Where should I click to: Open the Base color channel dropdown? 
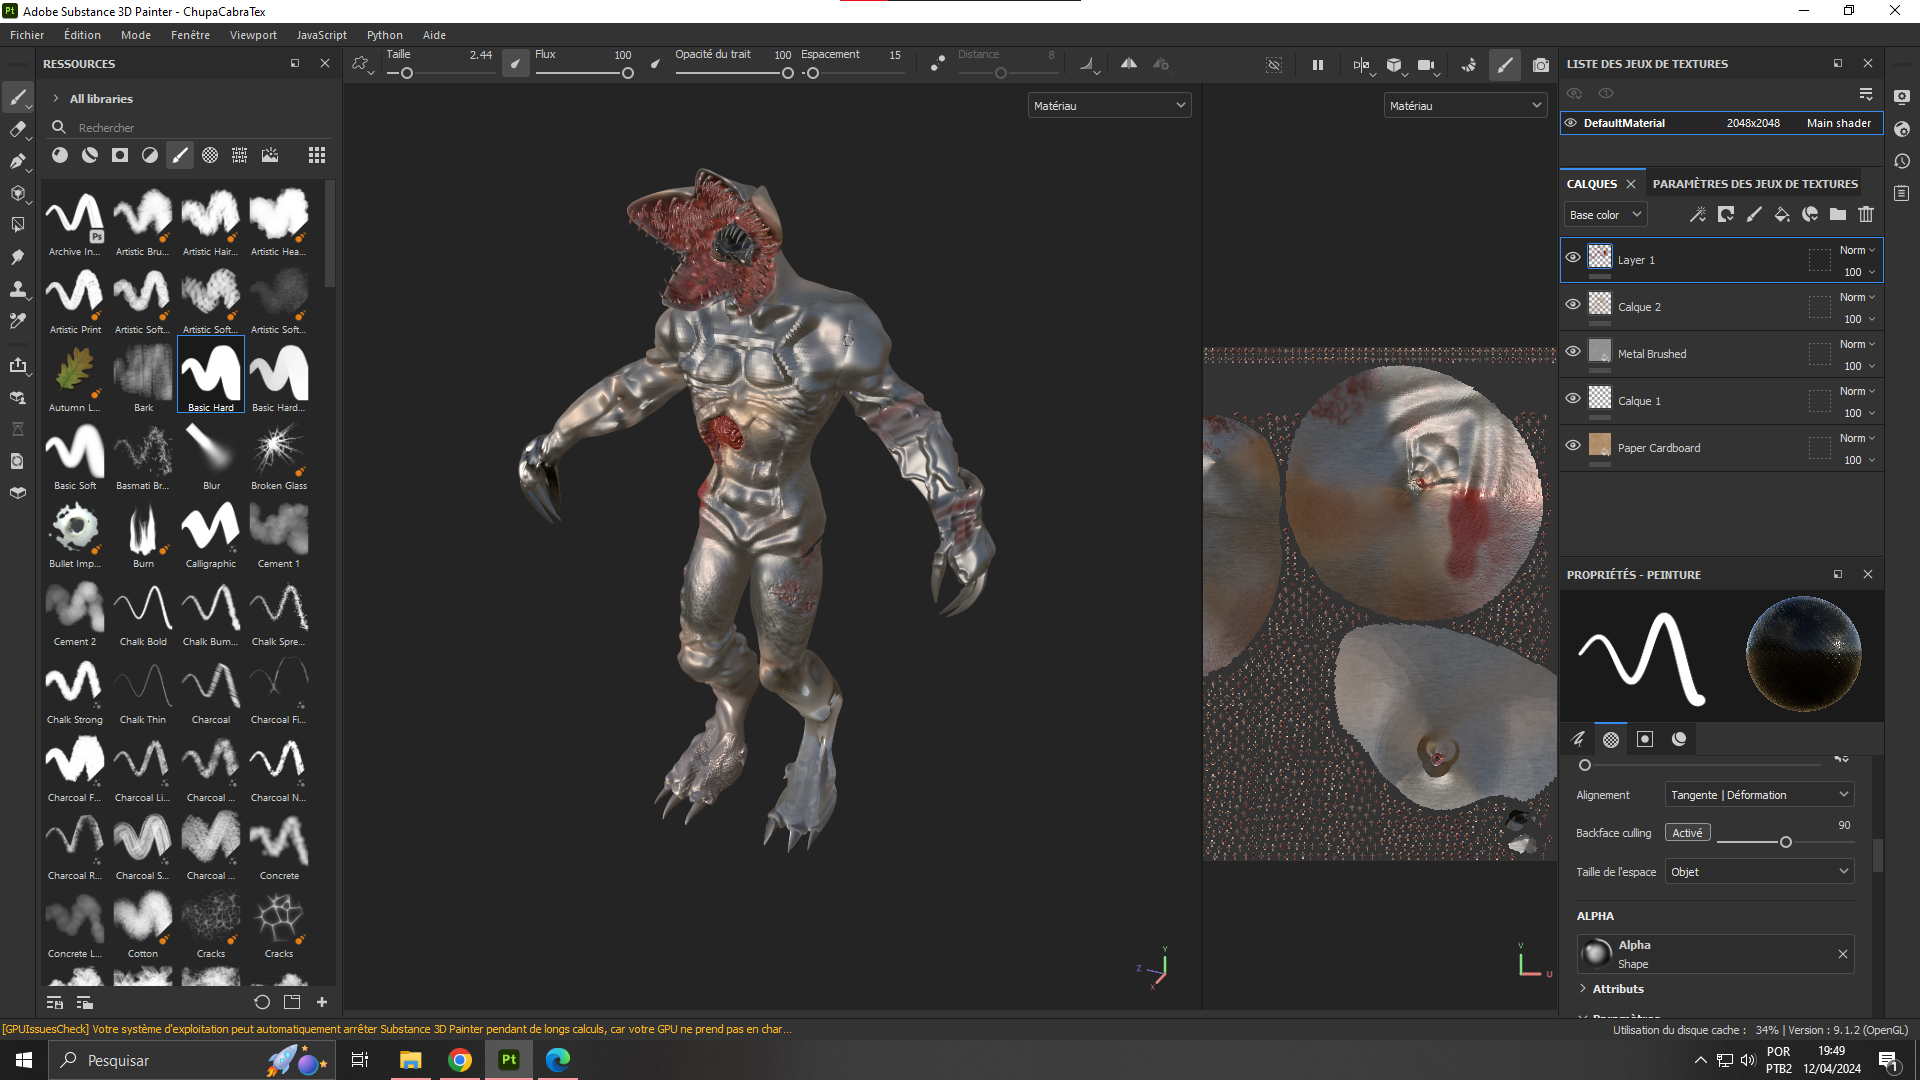1604,215
